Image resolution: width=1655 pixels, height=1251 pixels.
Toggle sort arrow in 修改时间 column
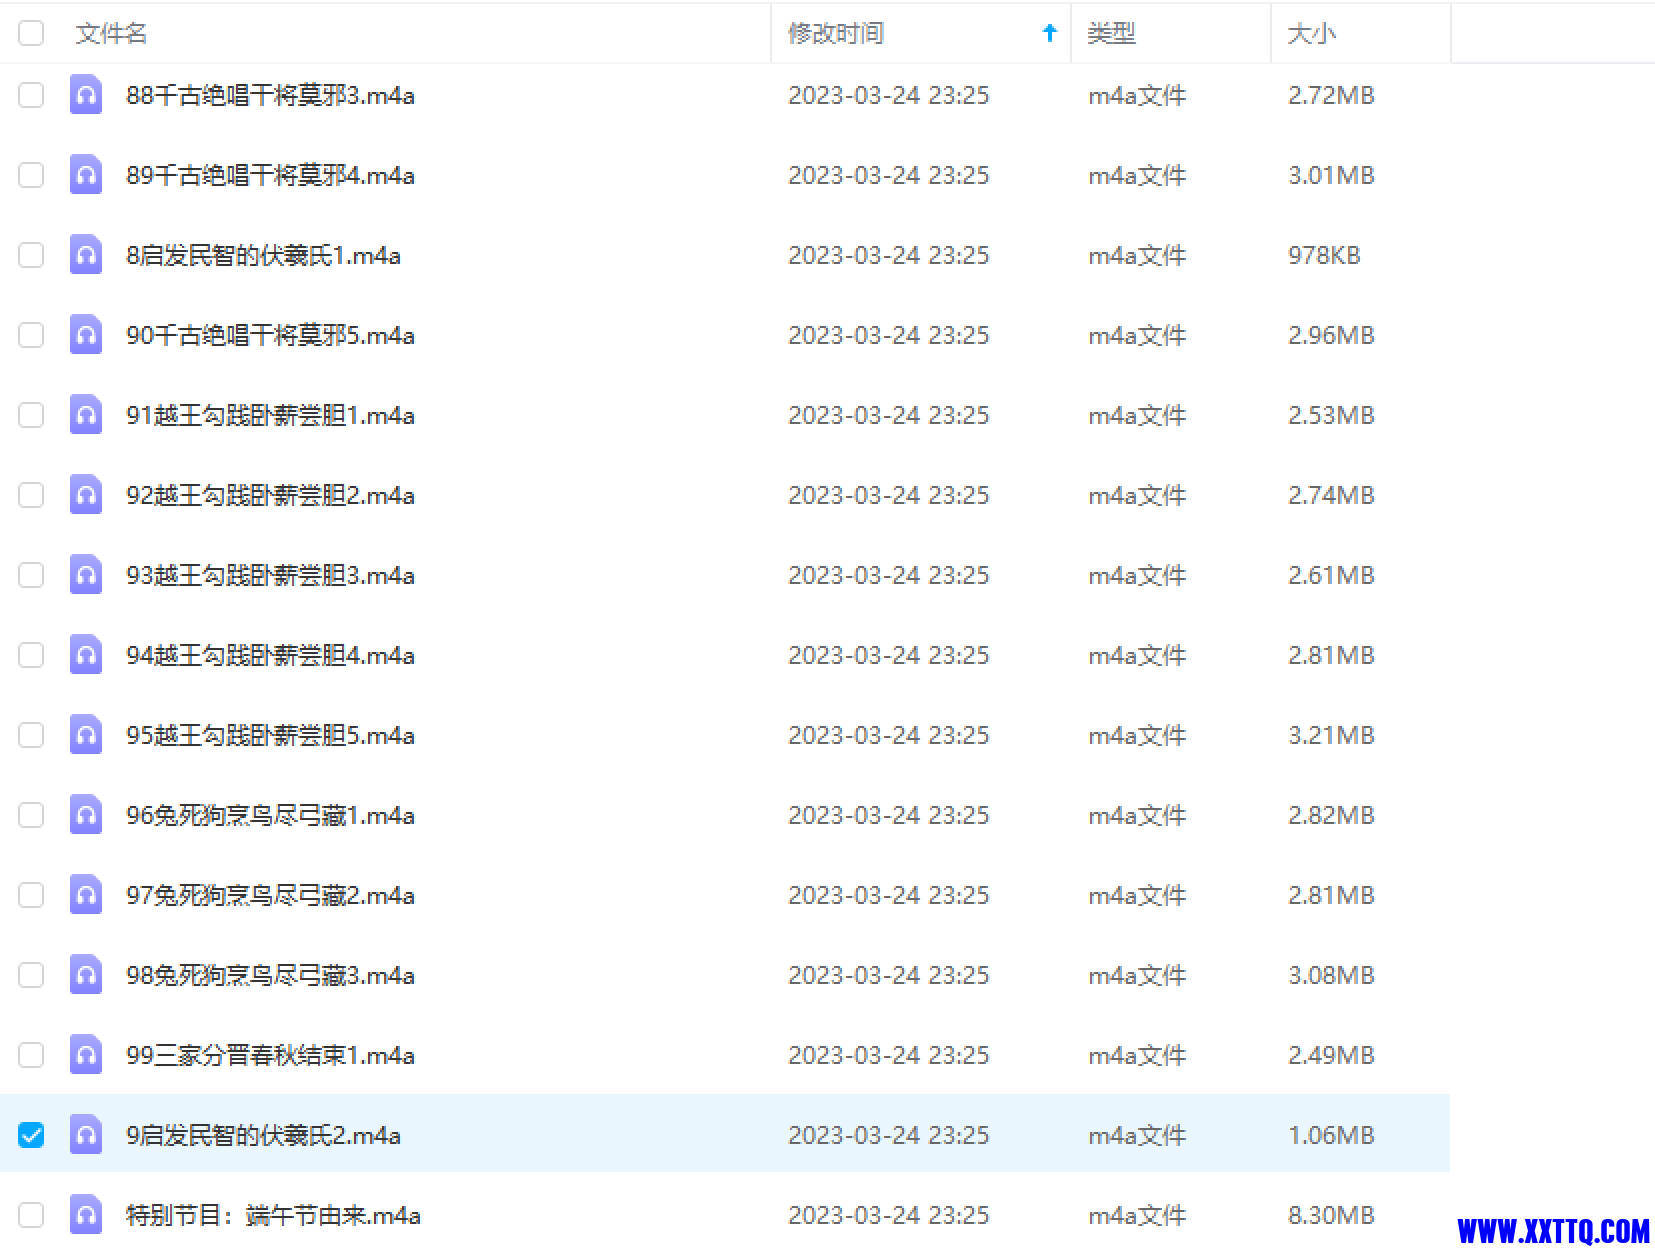pos(1049,33)
